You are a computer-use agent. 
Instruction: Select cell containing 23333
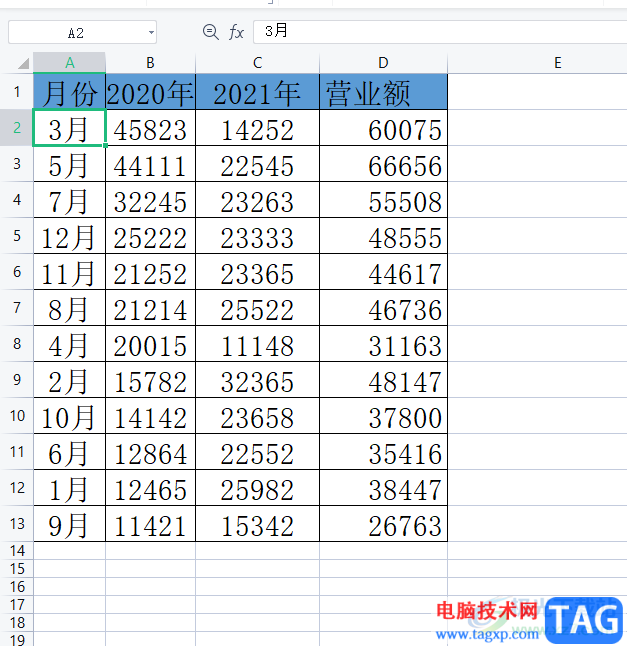(257, 236)
